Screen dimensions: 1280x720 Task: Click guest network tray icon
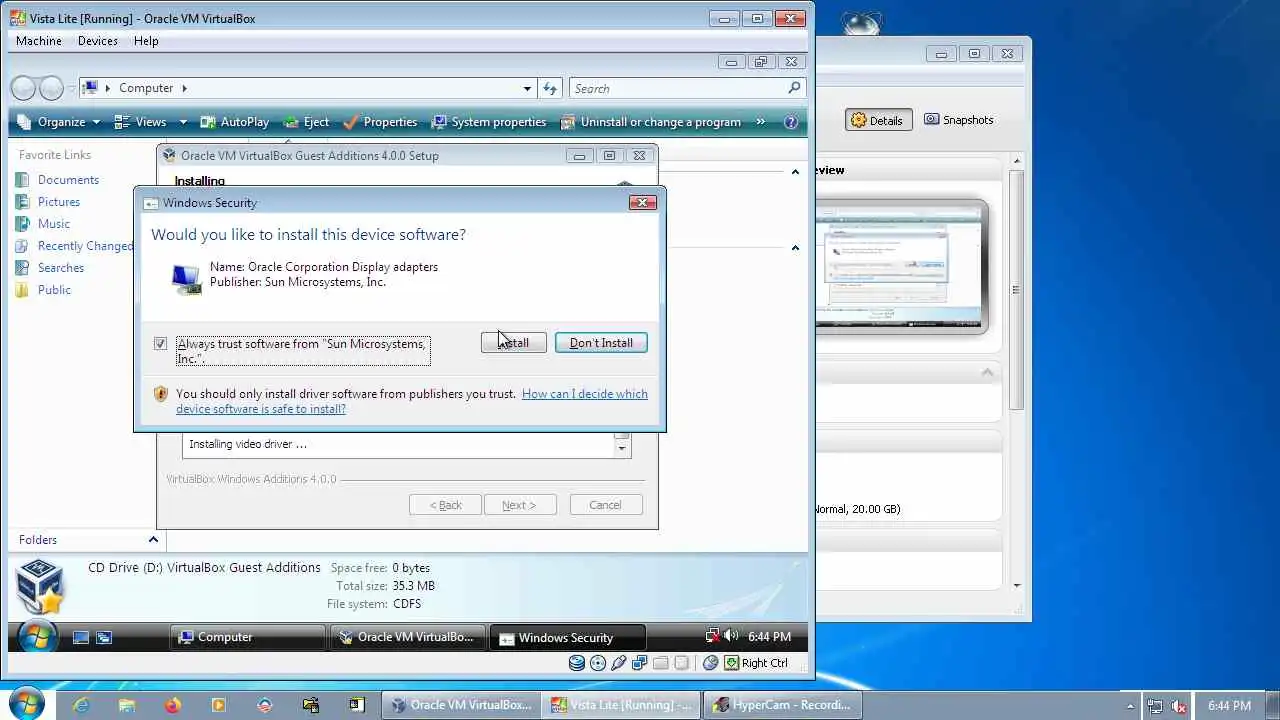pyautogui.click(x=712, y=636)
